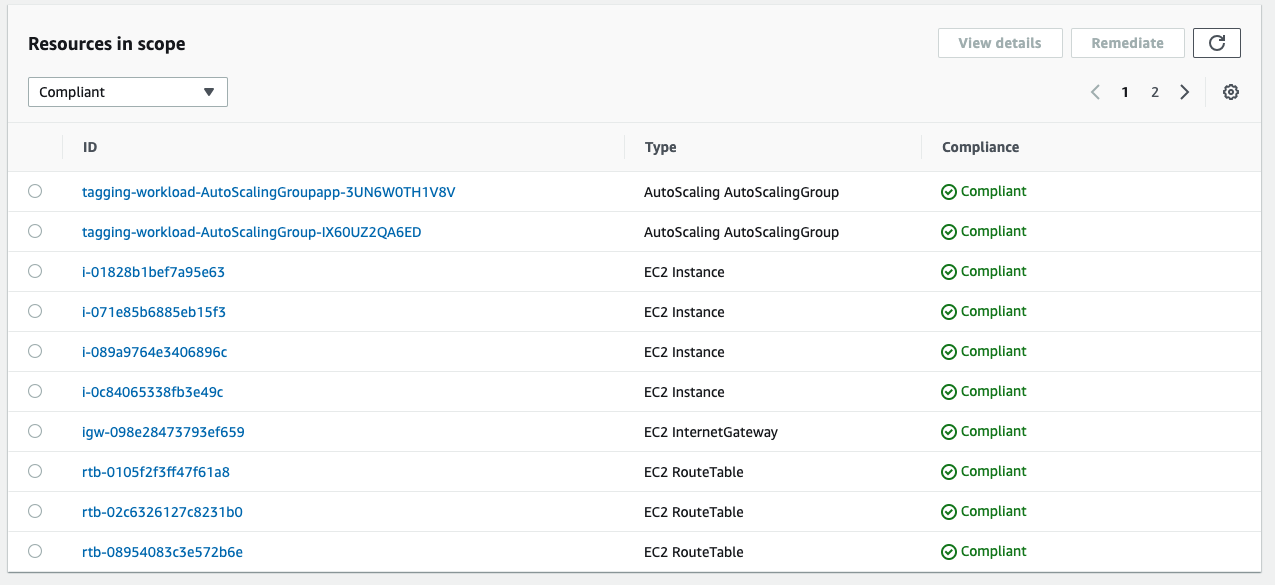Select page 1 in pagination
Screen dimensions: 1275x585
[x=1125, y=92]
